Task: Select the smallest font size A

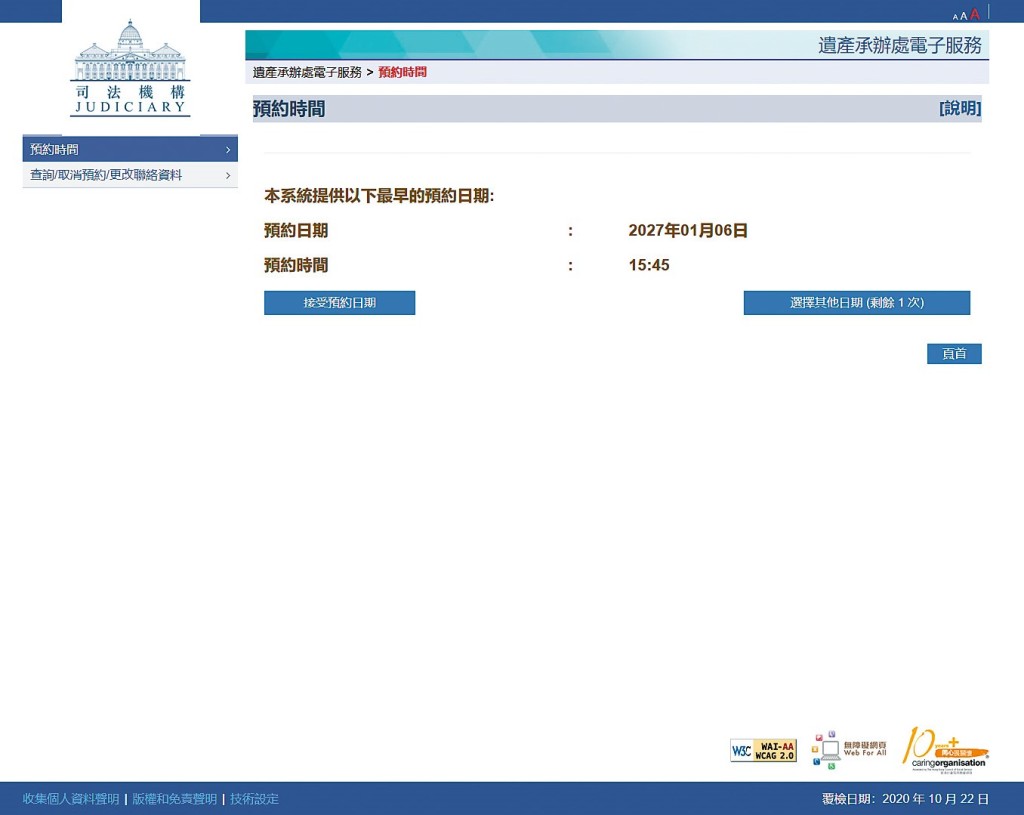Action: [x=955, y=17]
